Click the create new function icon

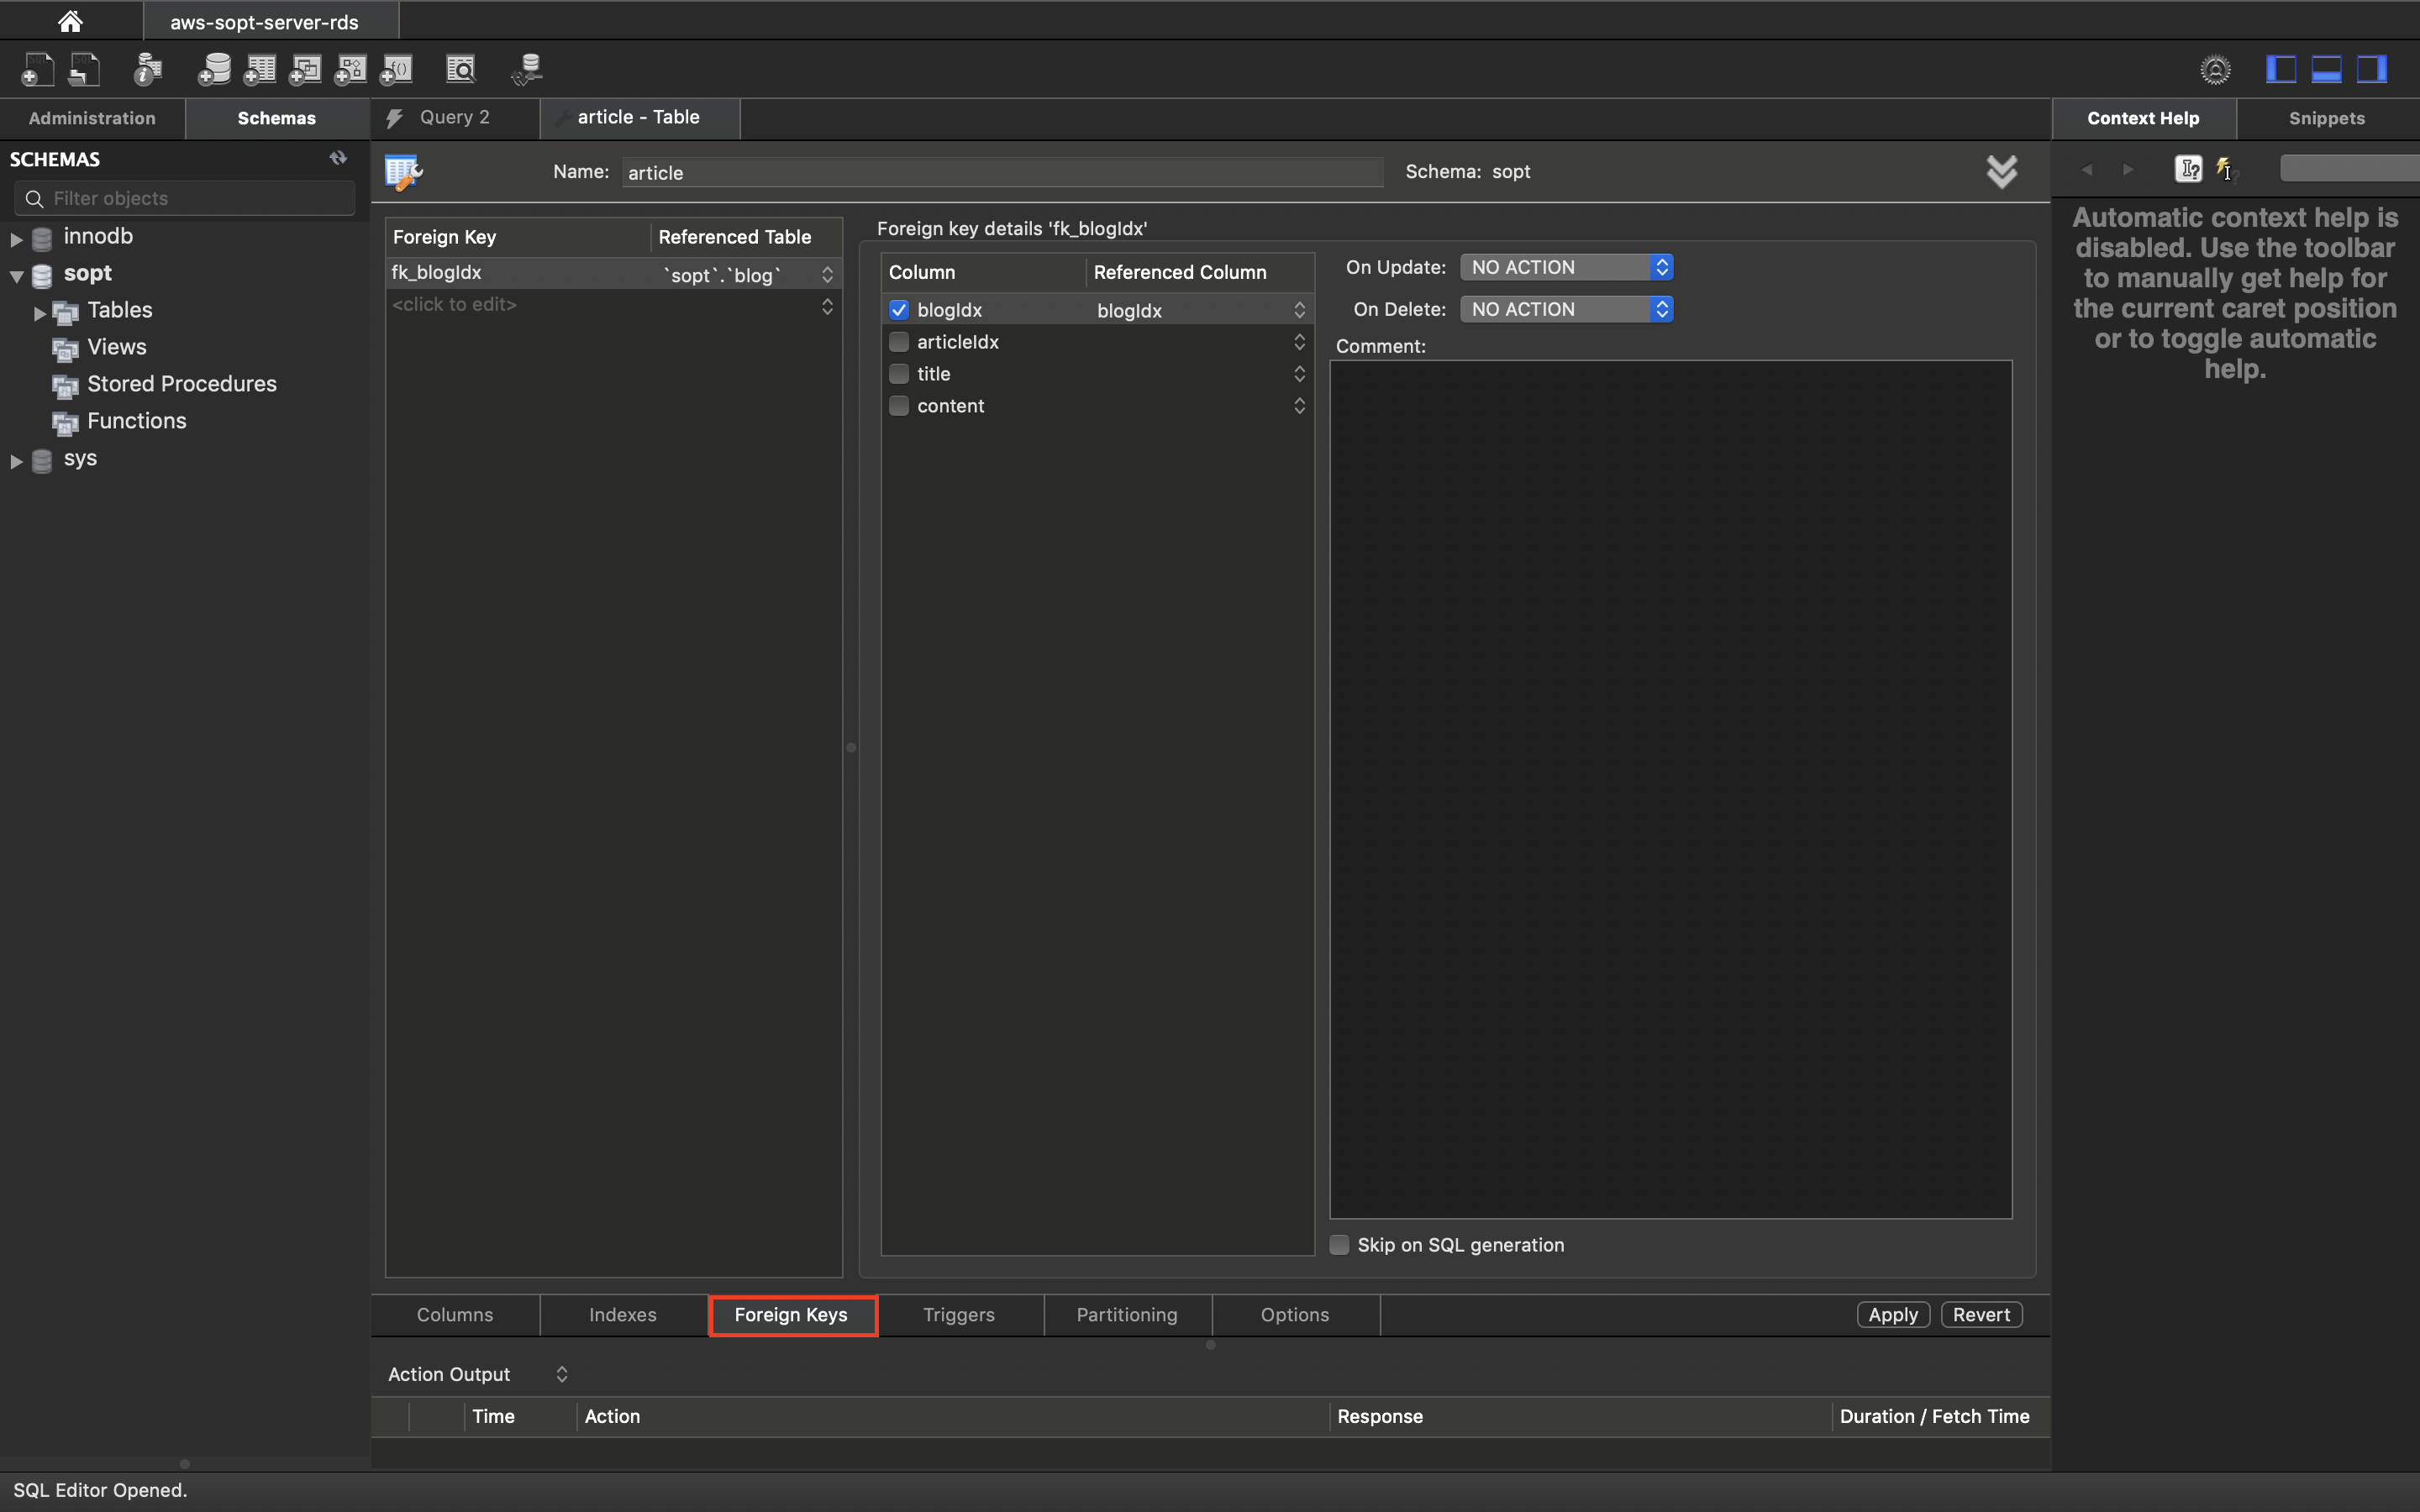point(397,69)
